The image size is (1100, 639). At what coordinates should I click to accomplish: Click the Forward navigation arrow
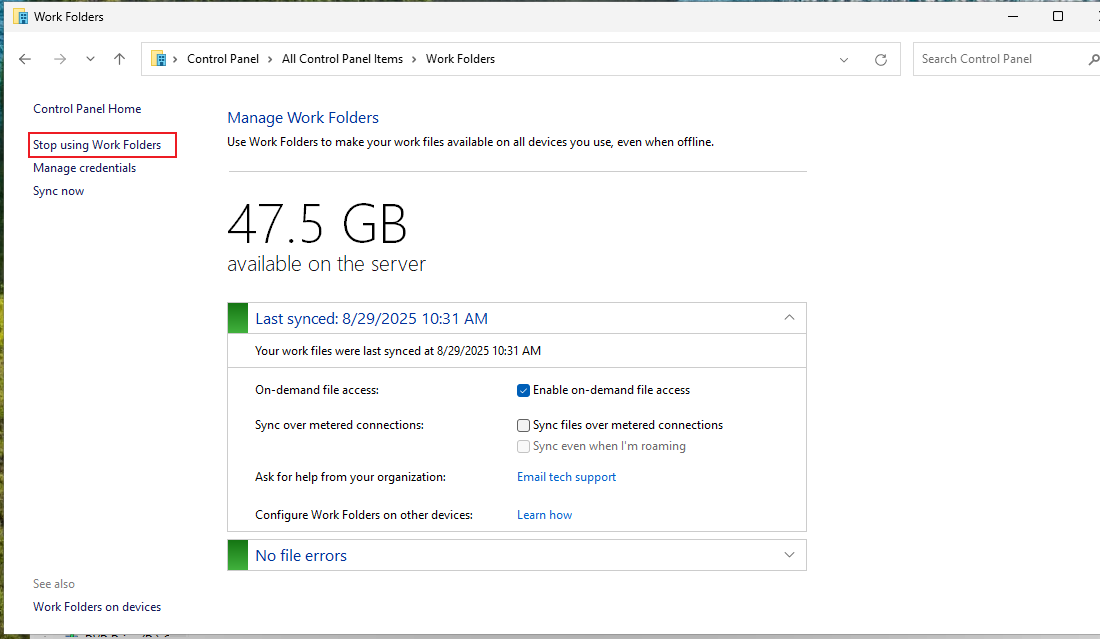[x=60, y=59]
